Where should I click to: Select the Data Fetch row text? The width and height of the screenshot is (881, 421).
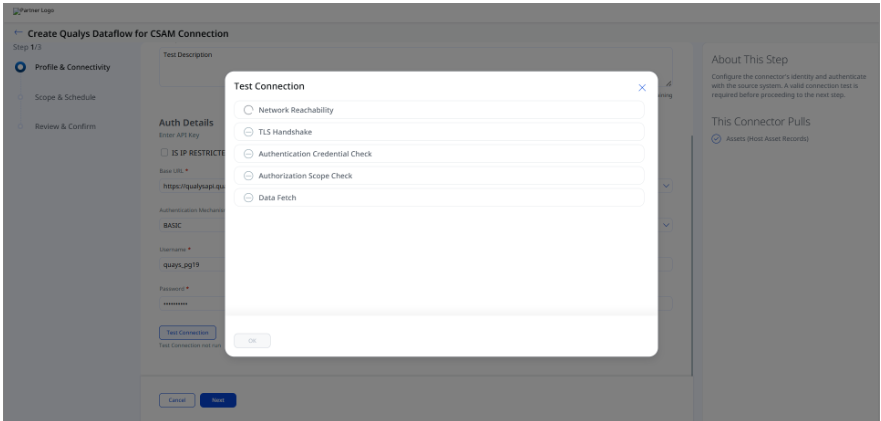coord(277,198)
